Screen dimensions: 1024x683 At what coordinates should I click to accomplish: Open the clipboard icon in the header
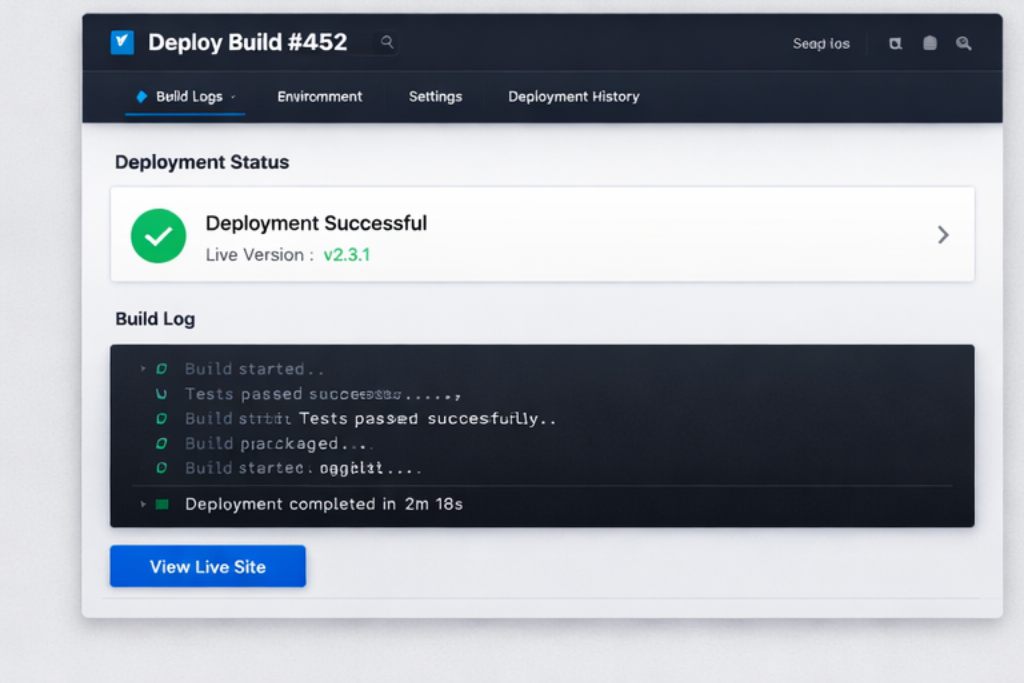[930, 43]
